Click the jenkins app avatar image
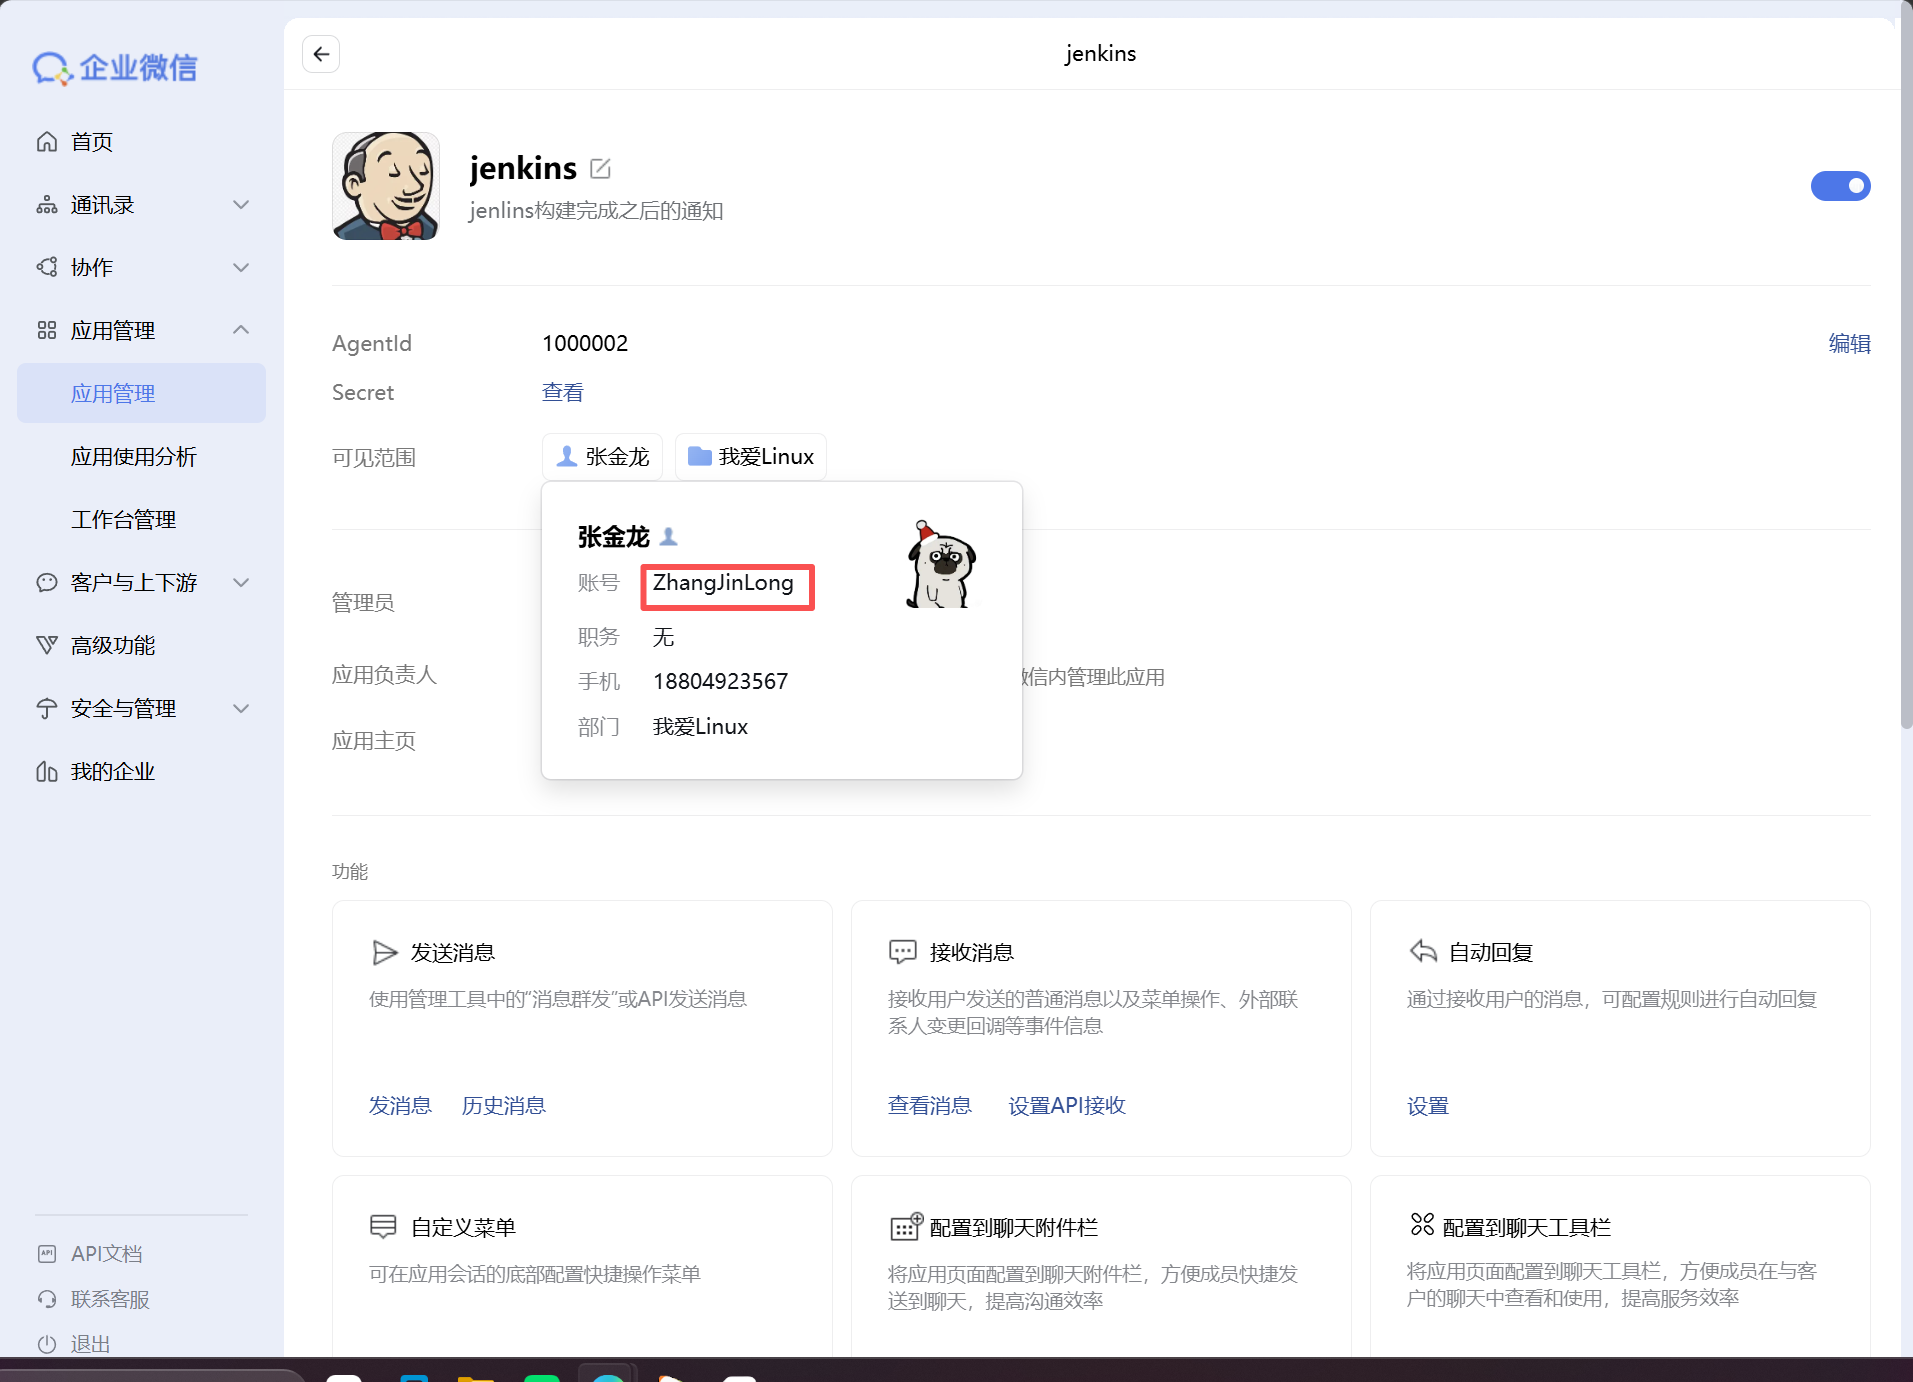 click(386, 186)
